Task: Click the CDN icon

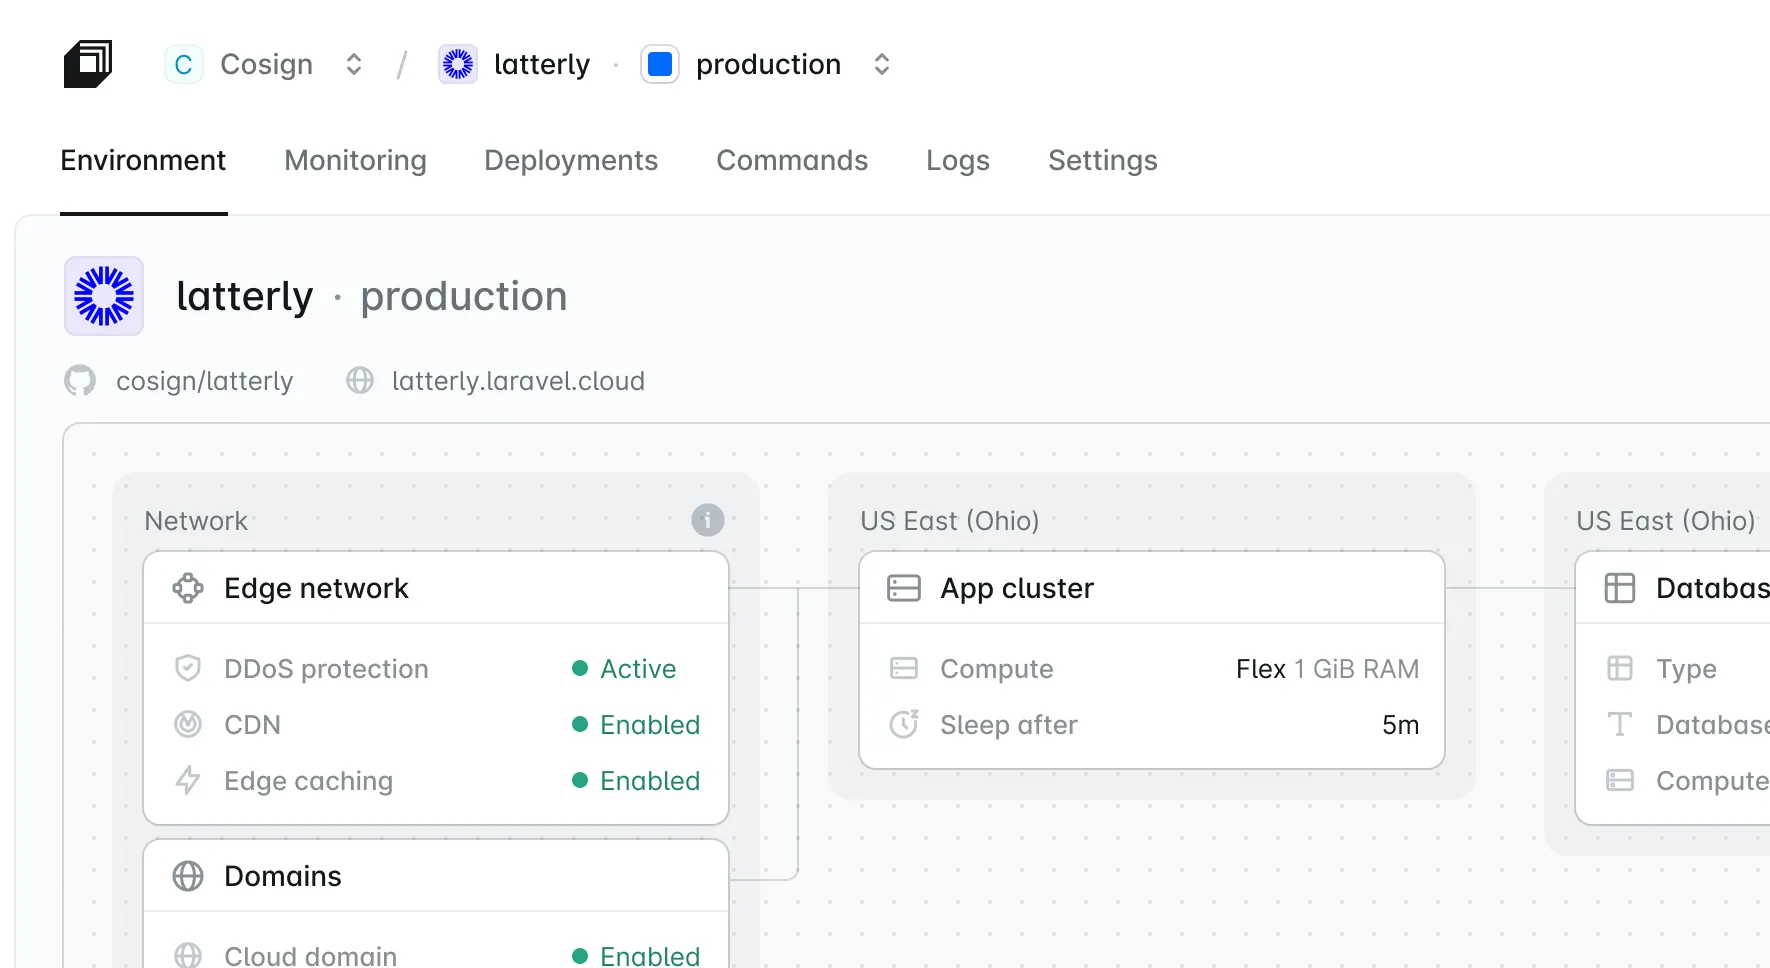Action: point(188,724)
